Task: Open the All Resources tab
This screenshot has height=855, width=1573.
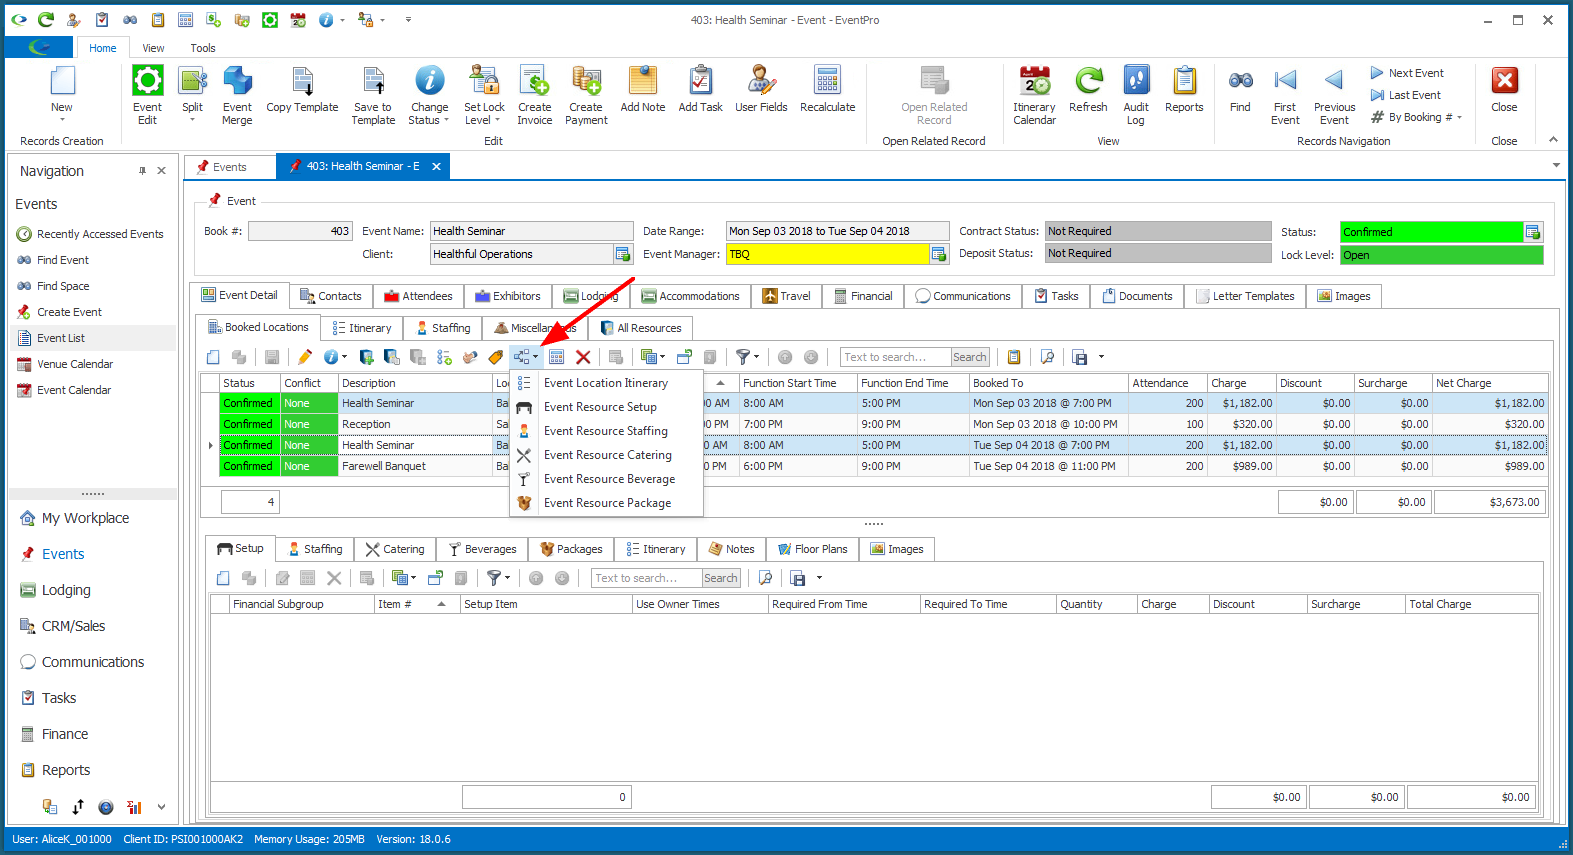Action: point(640,328)
